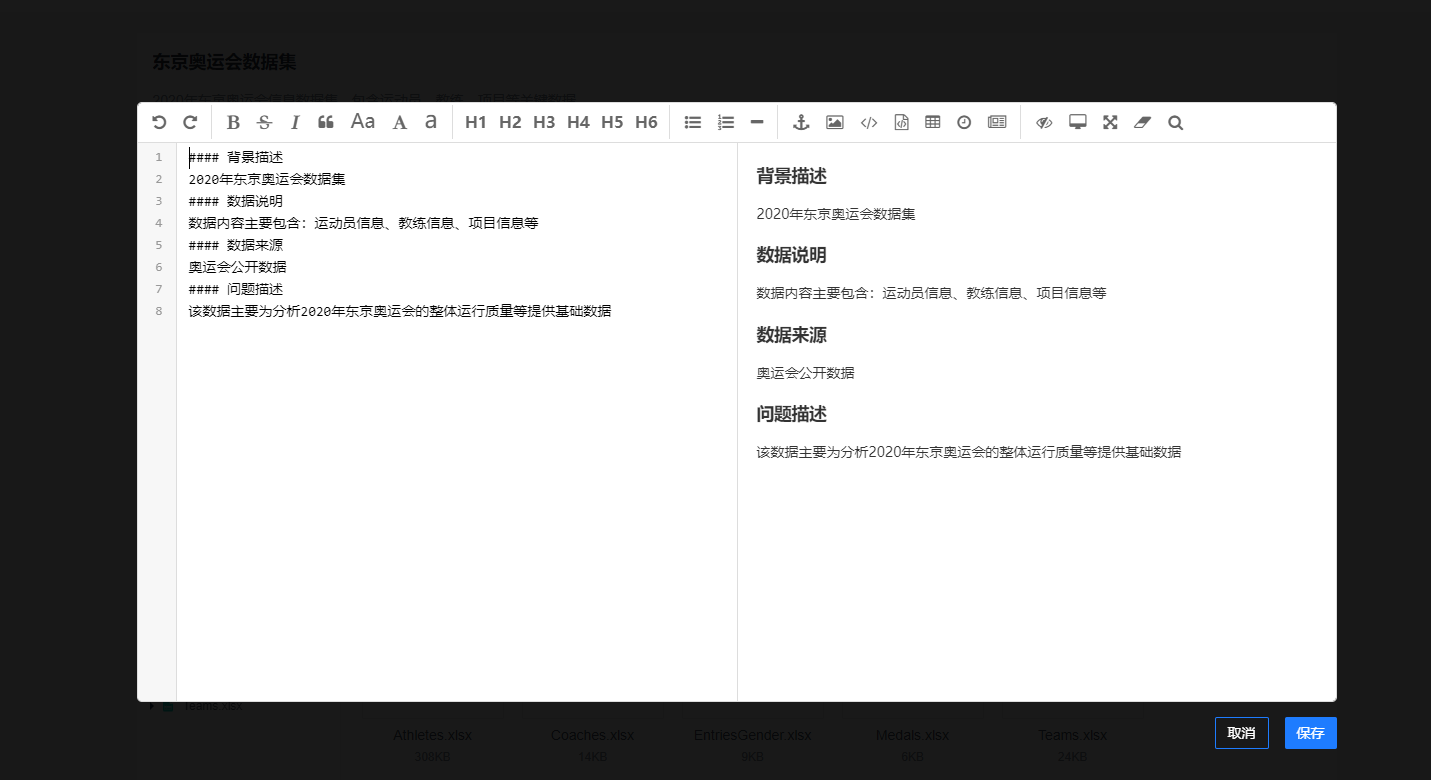Screen dimensions: 1431x780
Task: Insert an H1 heading
Action: 476,122
